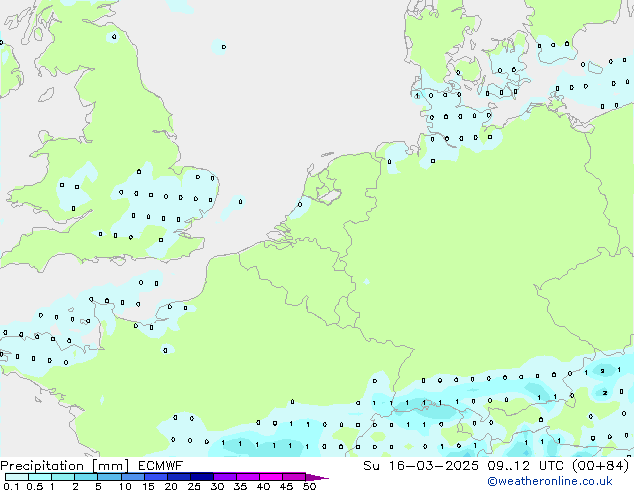Image resolution: width=634 pixels, height=490 pixels.
Task: Choose the 25–30 mm navy legend box
Action: pyautogui.click(x=202, y=477)
